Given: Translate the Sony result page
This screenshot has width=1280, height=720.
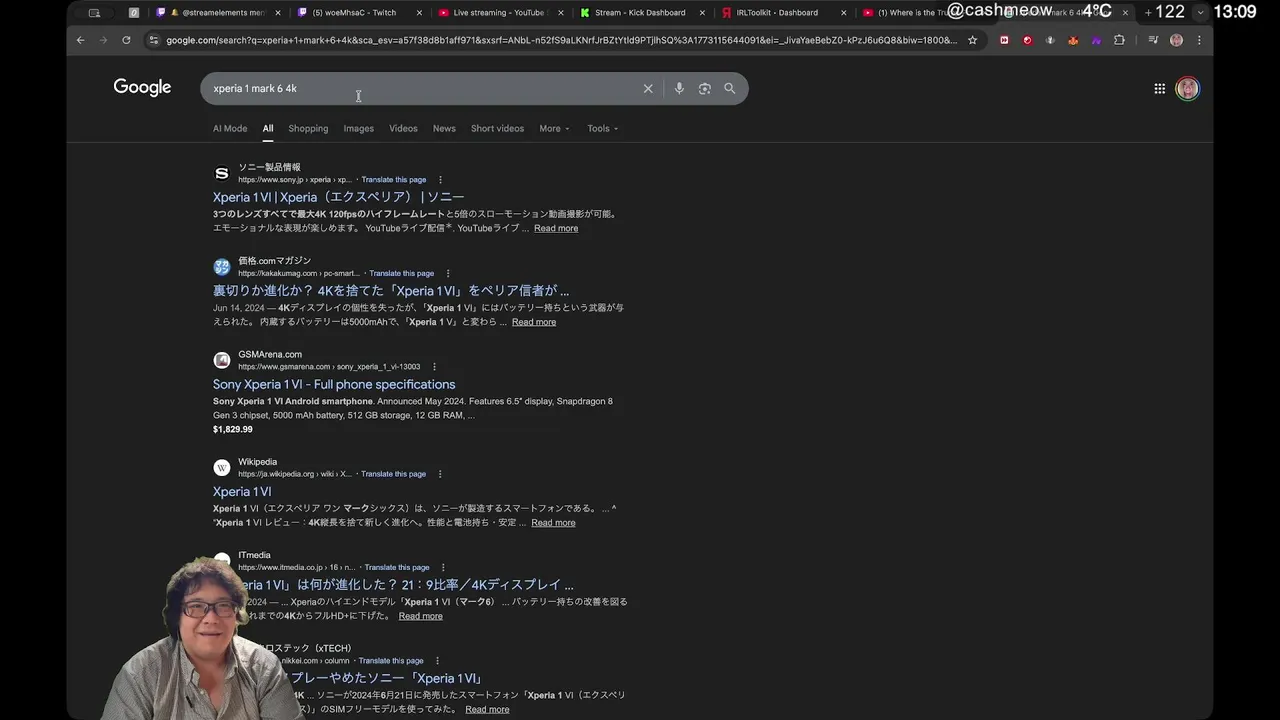Looking at the screenshot, I should (394, 180).
